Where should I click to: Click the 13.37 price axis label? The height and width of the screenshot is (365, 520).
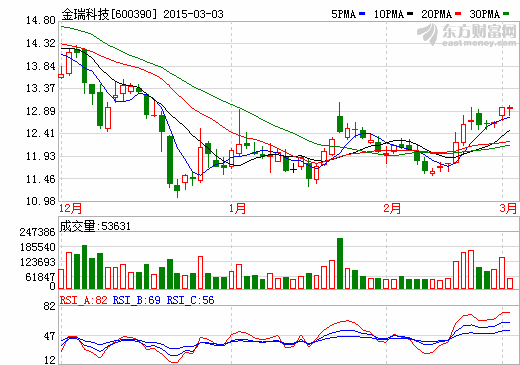(41, 89)
